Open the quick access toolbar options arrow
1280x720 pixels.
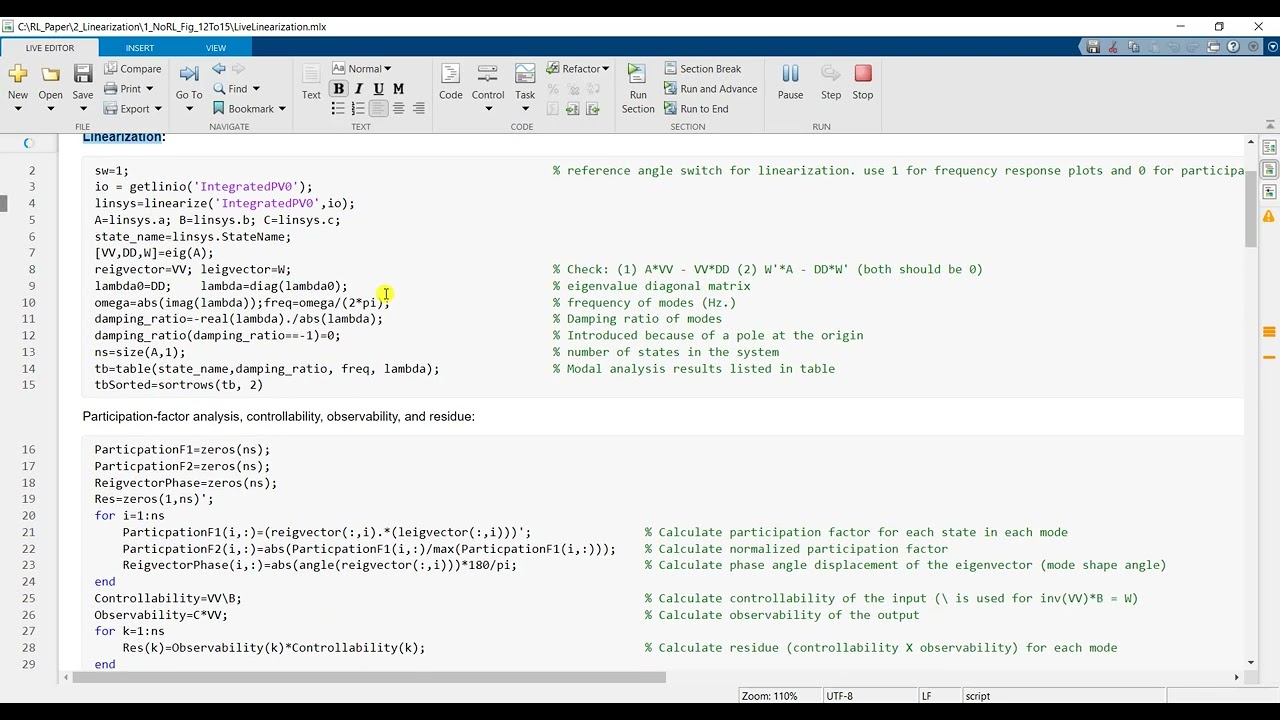1254,47
